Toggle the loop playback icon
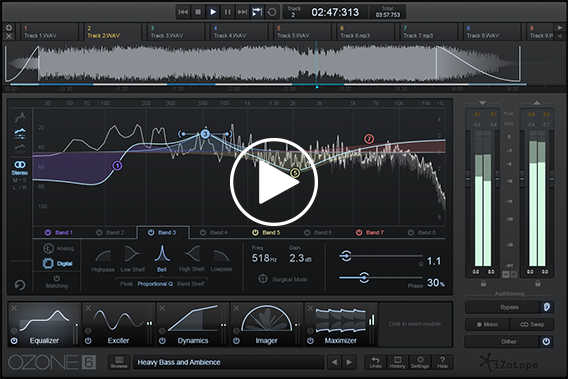Screen dimensions: 568x379 point(272,12)
